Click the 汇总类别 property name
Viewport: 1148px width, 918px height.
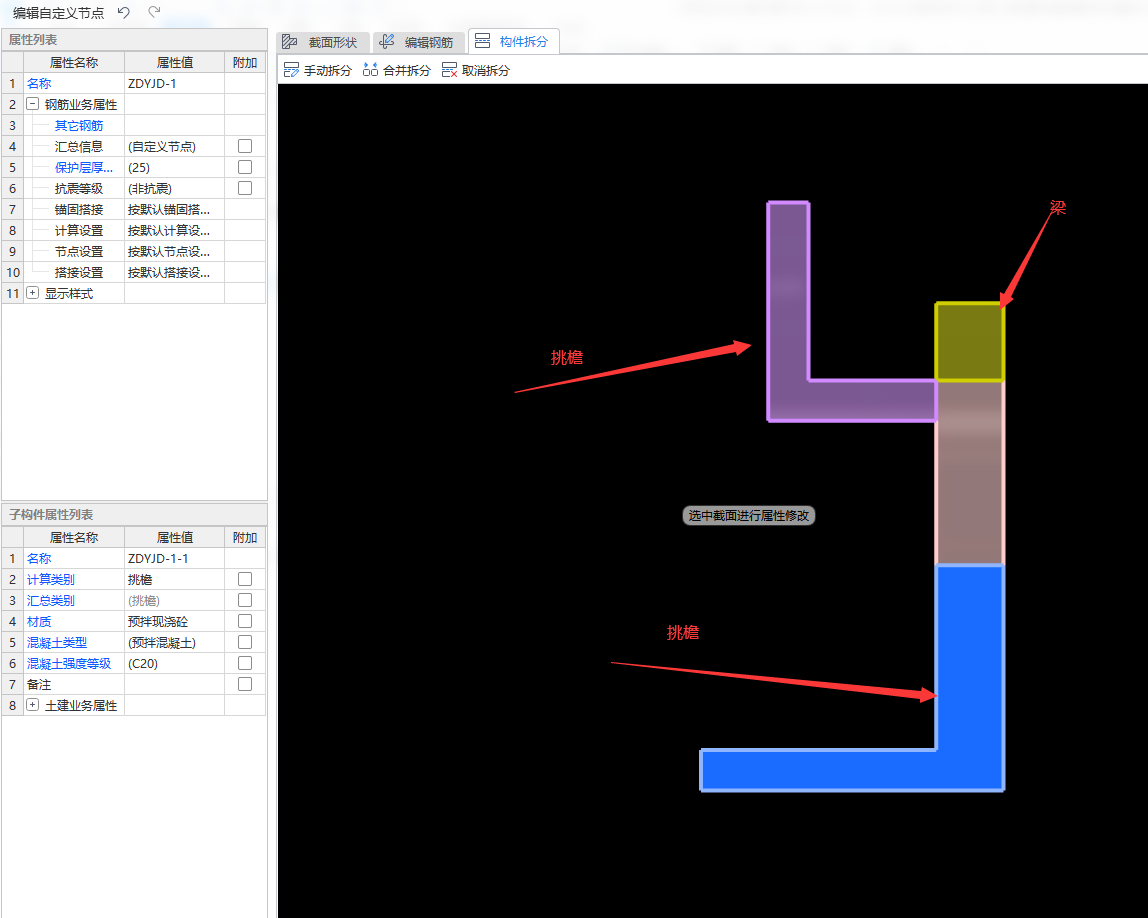pyautogui.click(x=51, y=601)
